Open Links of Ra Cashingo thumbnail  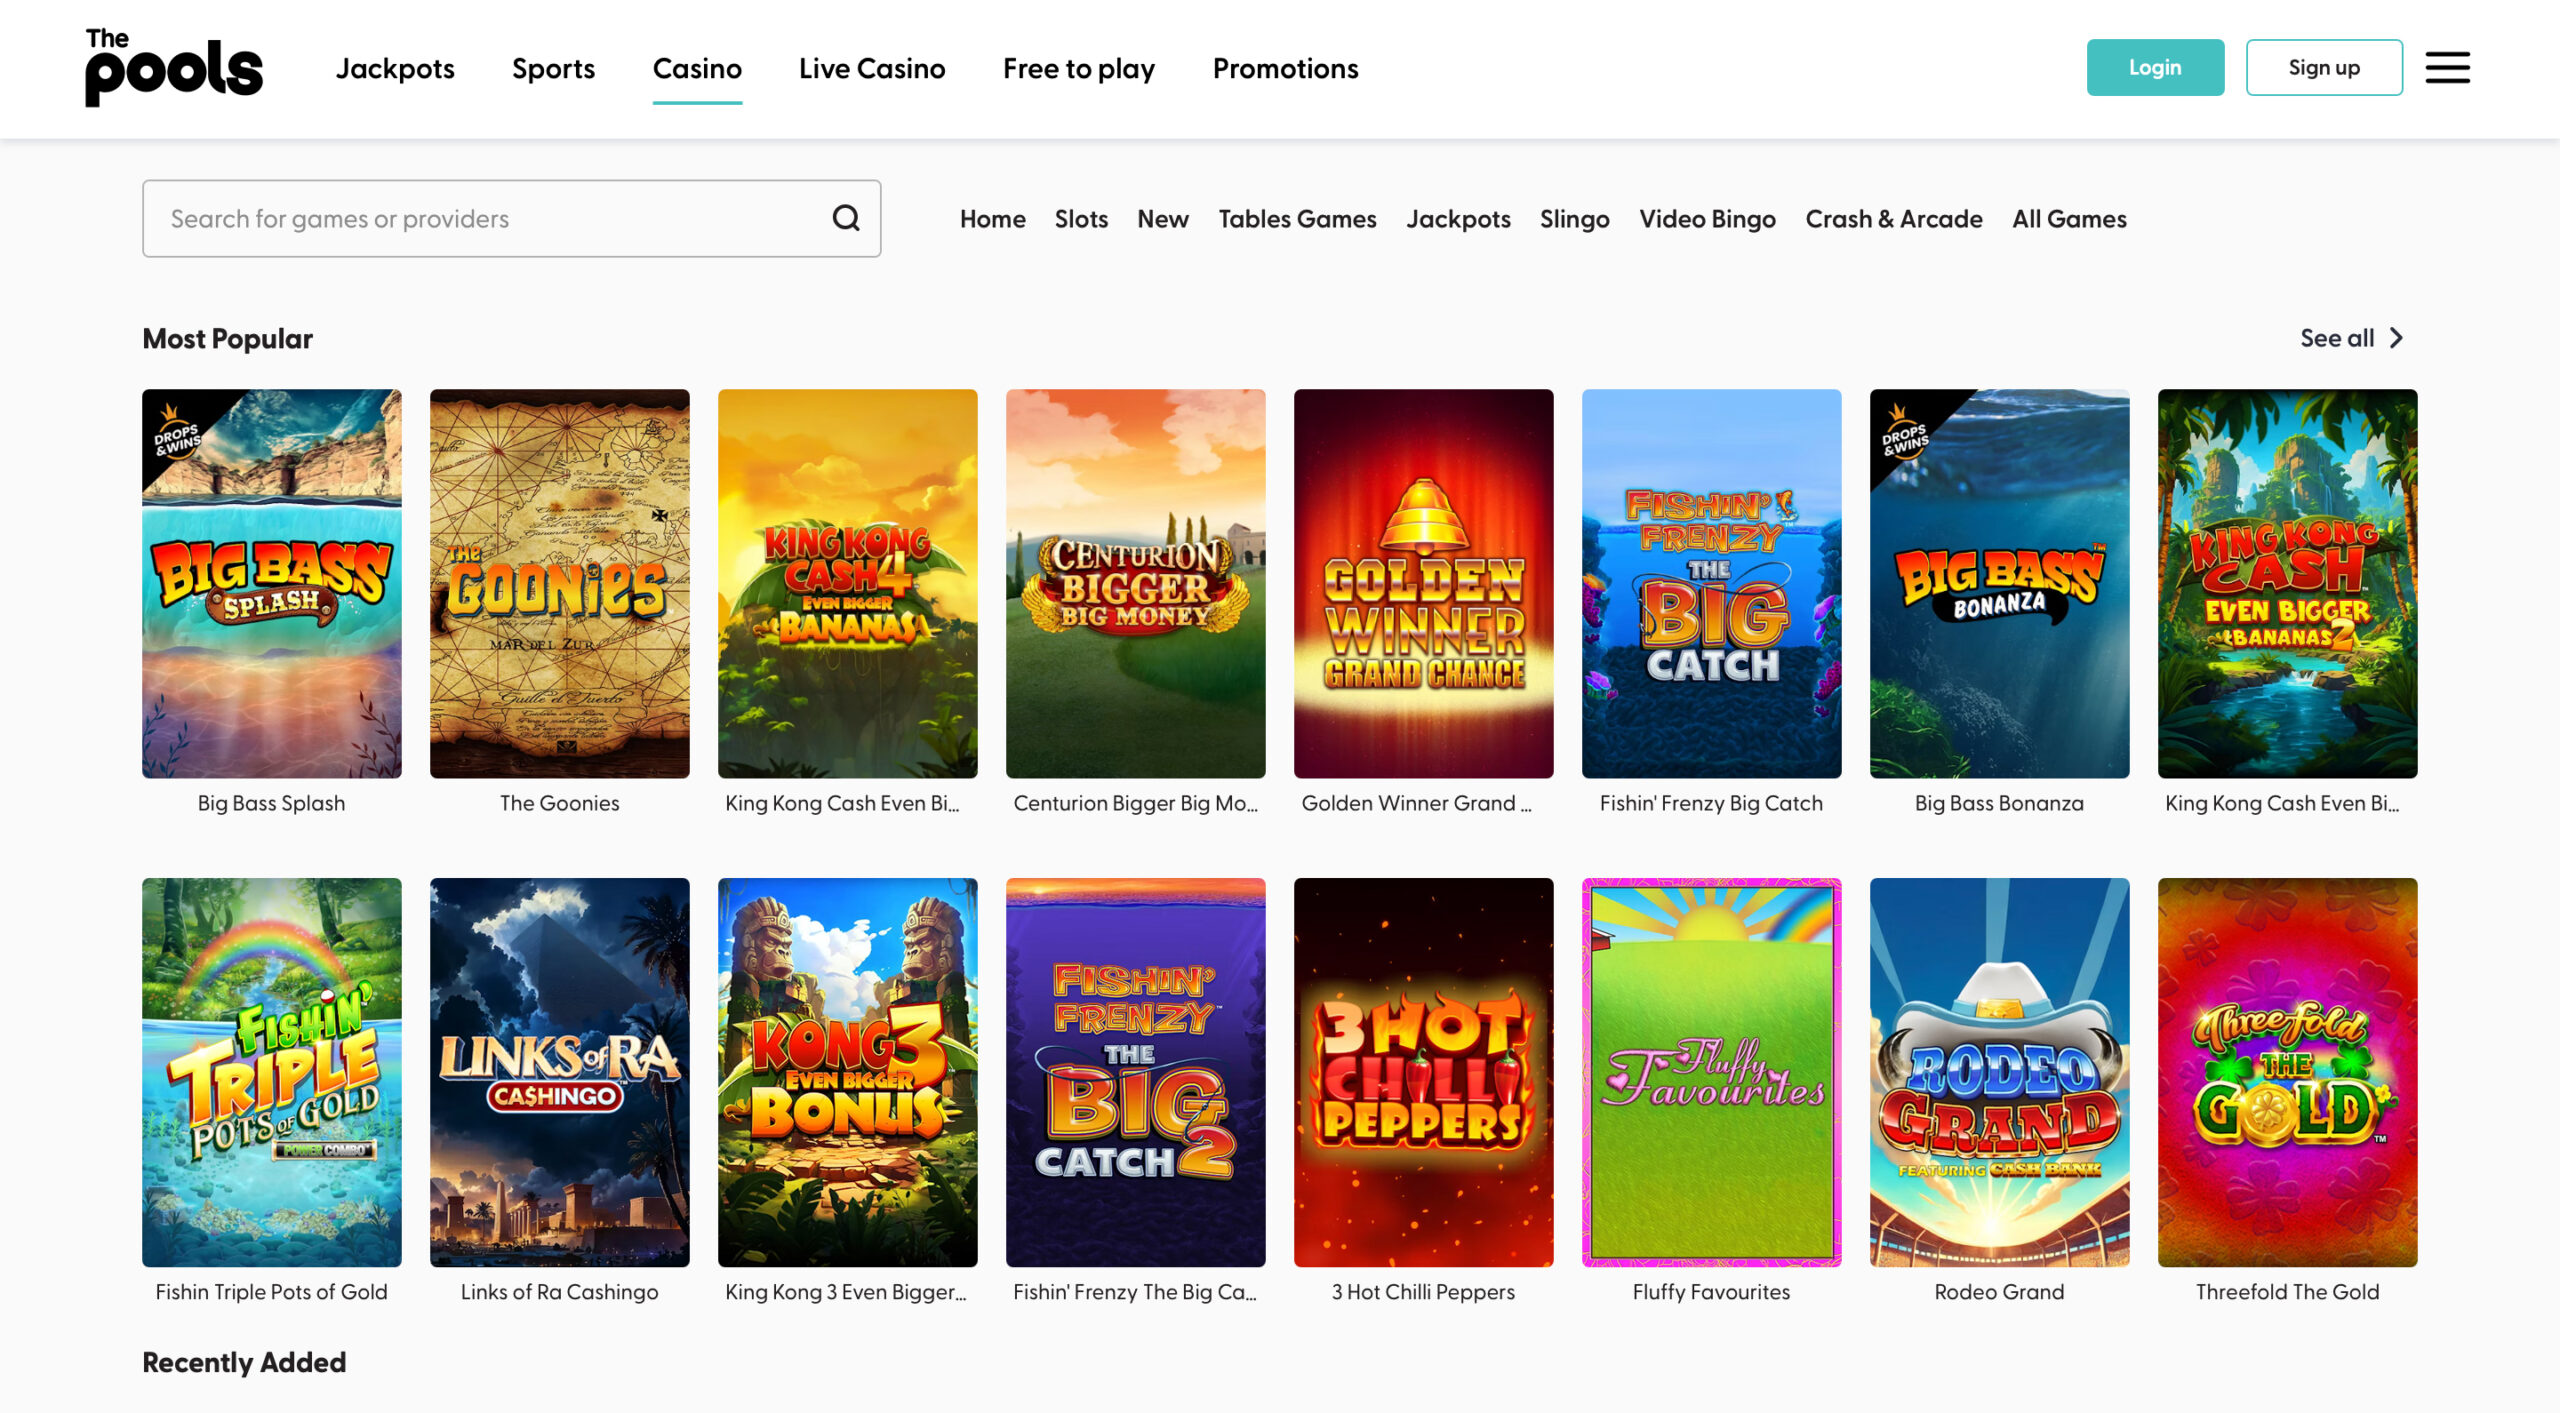coord(559,1072)
